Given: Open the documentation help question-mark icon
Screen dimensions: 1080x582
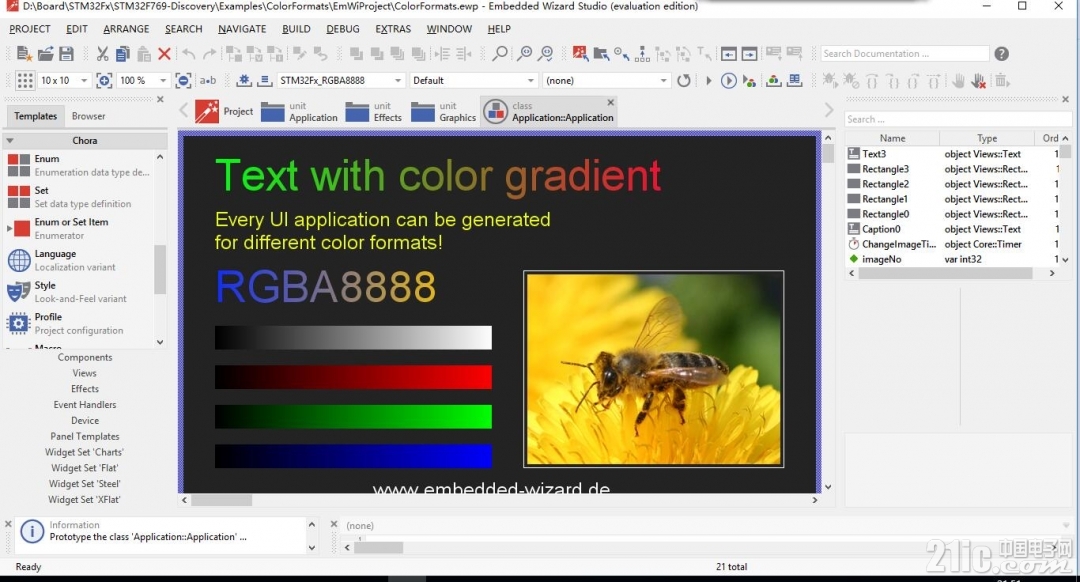Looking at the screenshot, I should click(1001, 54).
